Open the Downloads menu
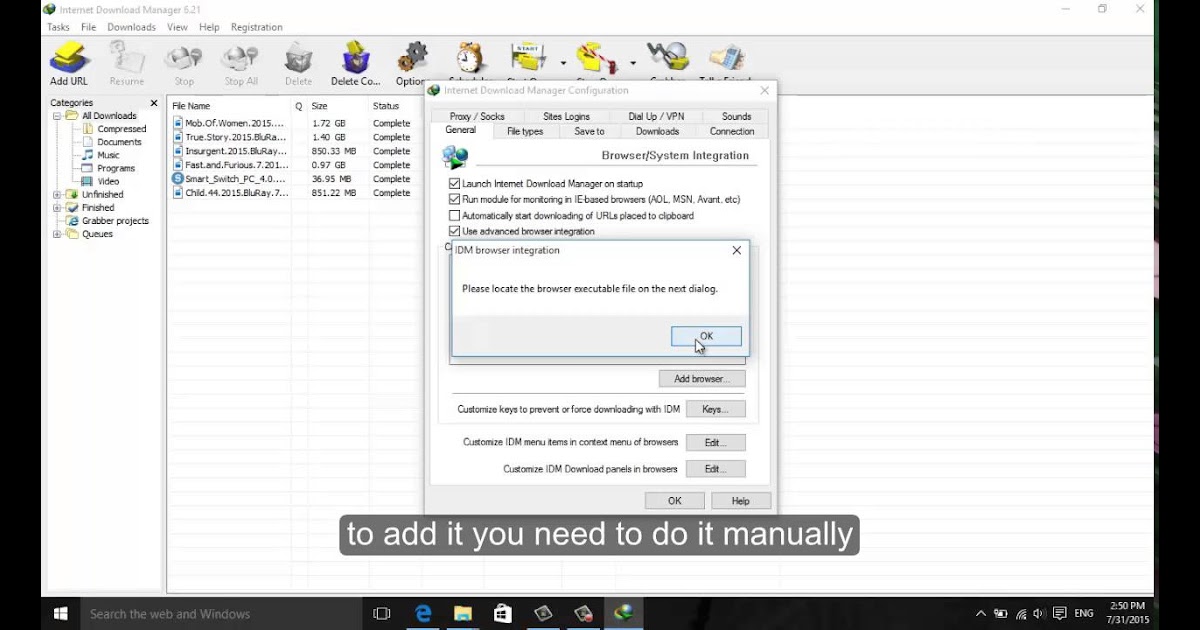Viewport: 1200px width, 630px height. tap(132, 27)
